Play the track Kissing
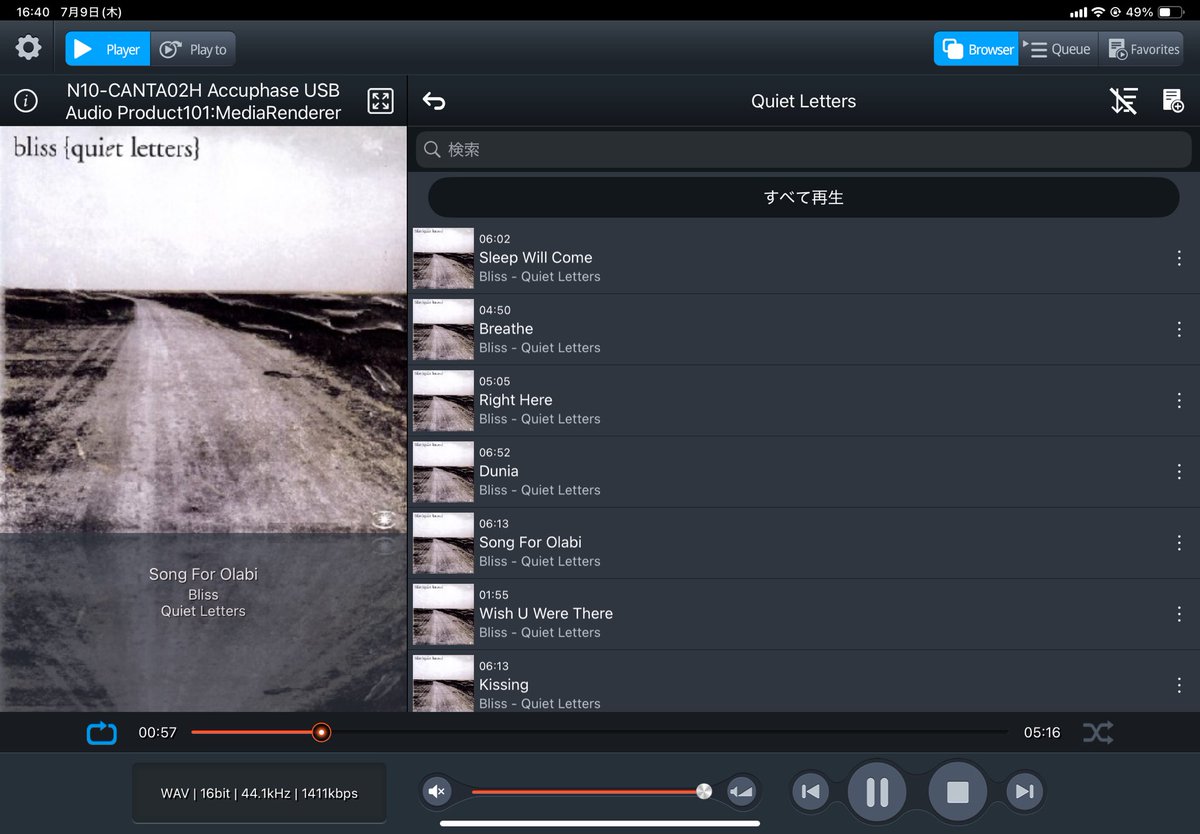 803,682
